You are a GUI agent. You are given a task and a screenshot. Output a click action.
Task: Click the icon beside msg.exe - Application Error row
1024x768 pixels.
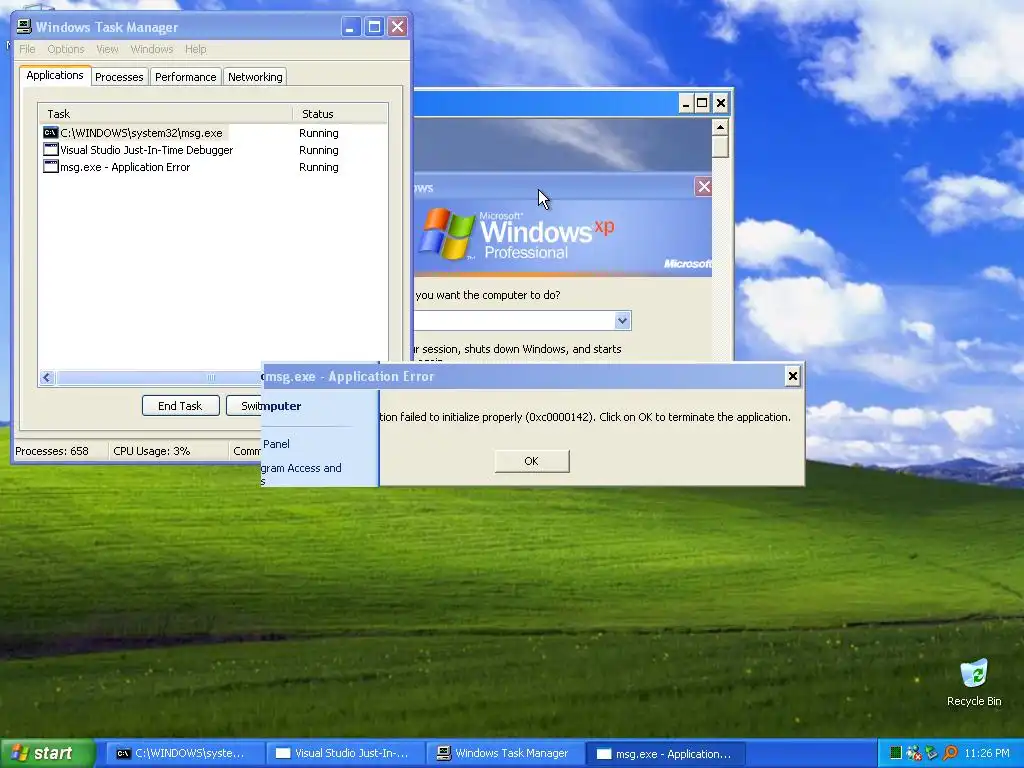[x=50, y=167]
